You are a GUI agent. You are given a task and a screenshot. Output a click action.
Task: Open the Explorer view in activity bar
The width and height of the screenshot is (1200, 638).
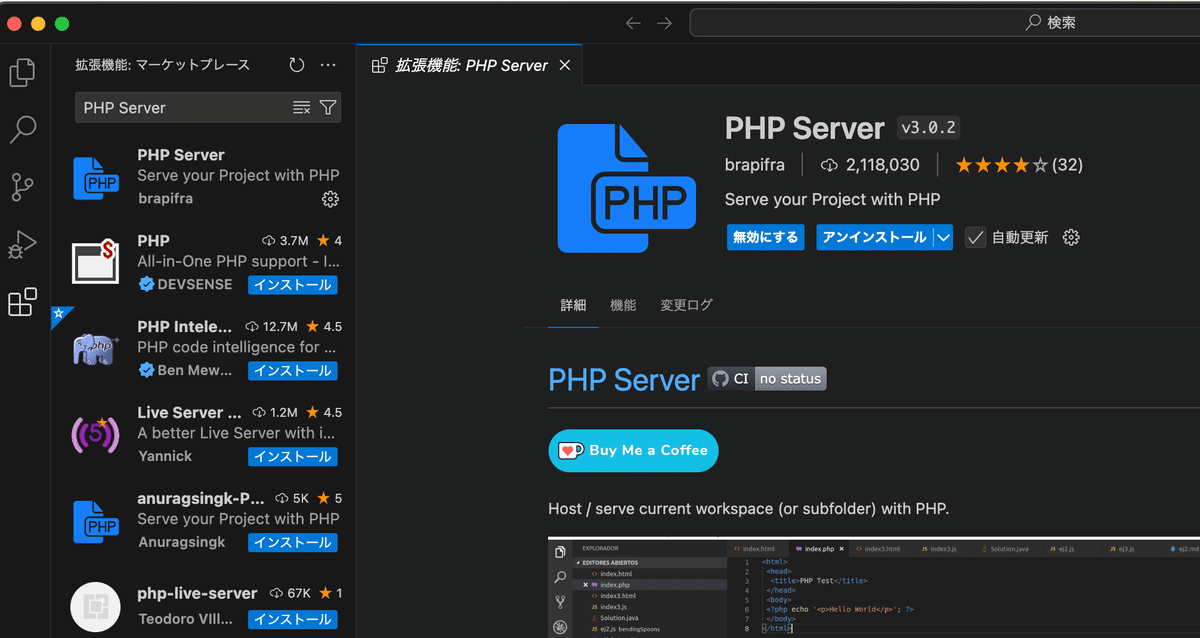22,72
